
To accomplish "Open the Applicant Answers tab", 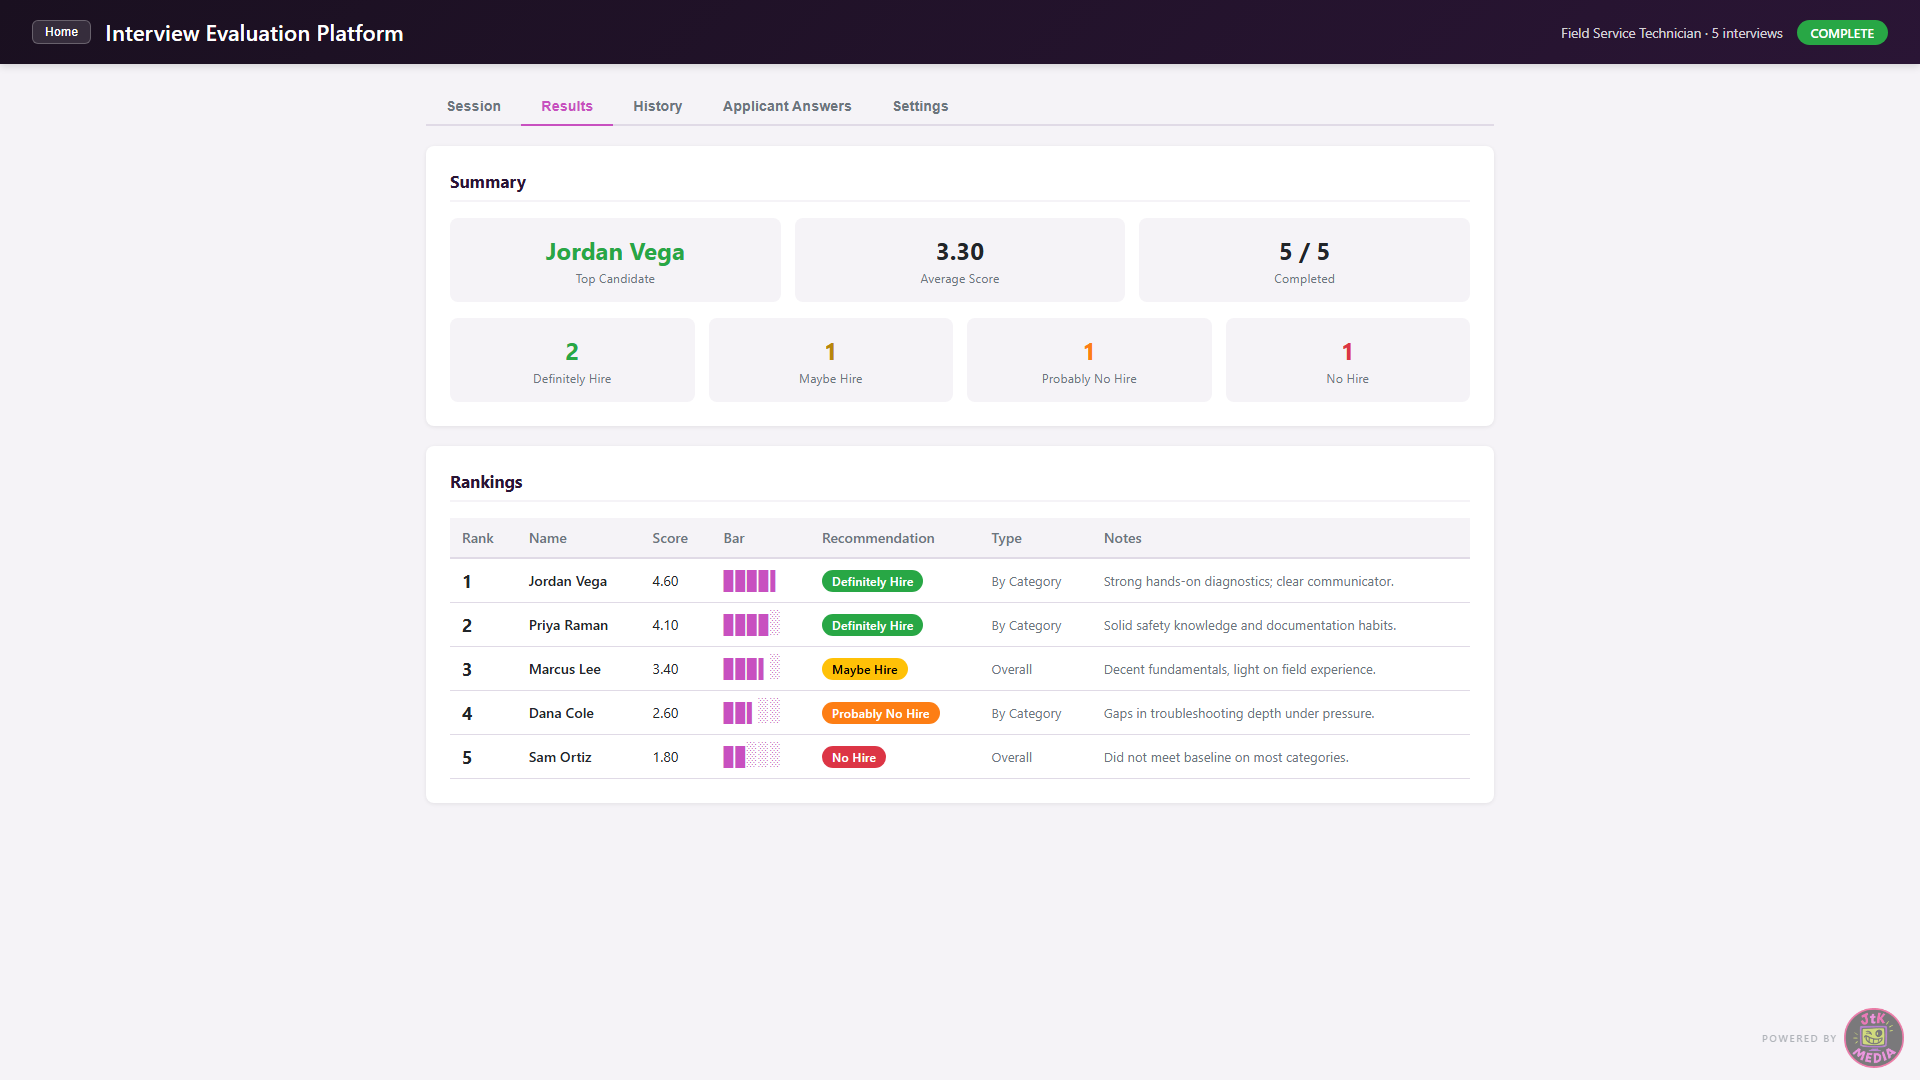I will point(787,106).
